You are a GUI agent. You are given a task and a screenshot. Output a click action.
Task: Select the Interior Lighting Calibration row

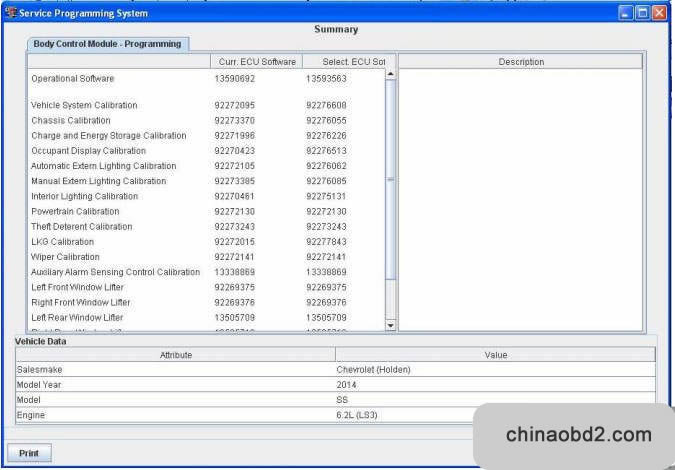click(x=207, y=196)
